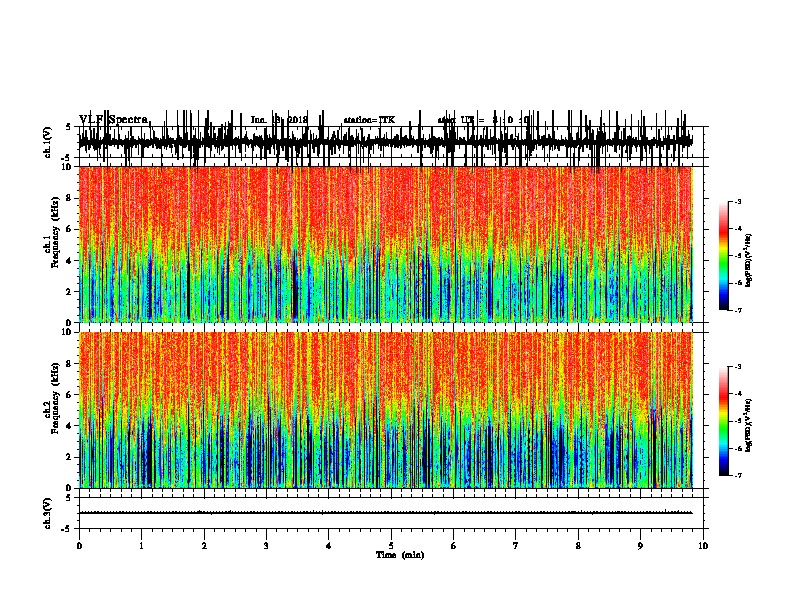Click the ch.1 spectrogram color scale bar
The height and width of the screenshot is (612, 792).
coord(723,256)
